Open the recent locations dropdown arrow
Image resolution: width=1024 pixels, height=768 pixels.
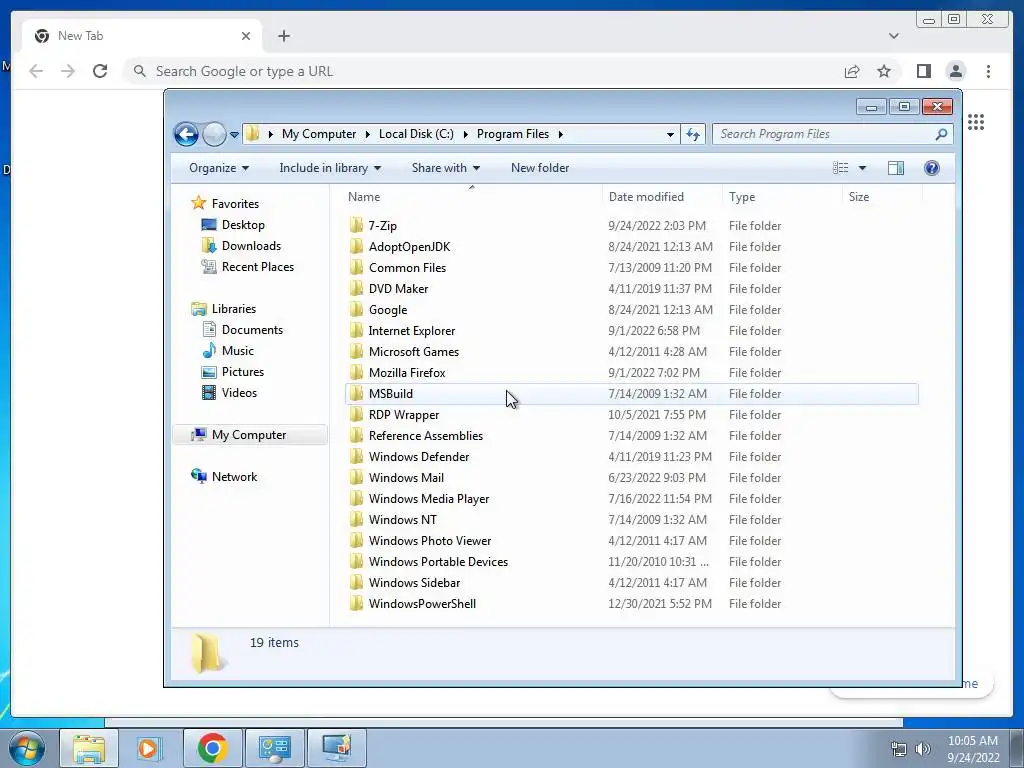click(234, 135)
